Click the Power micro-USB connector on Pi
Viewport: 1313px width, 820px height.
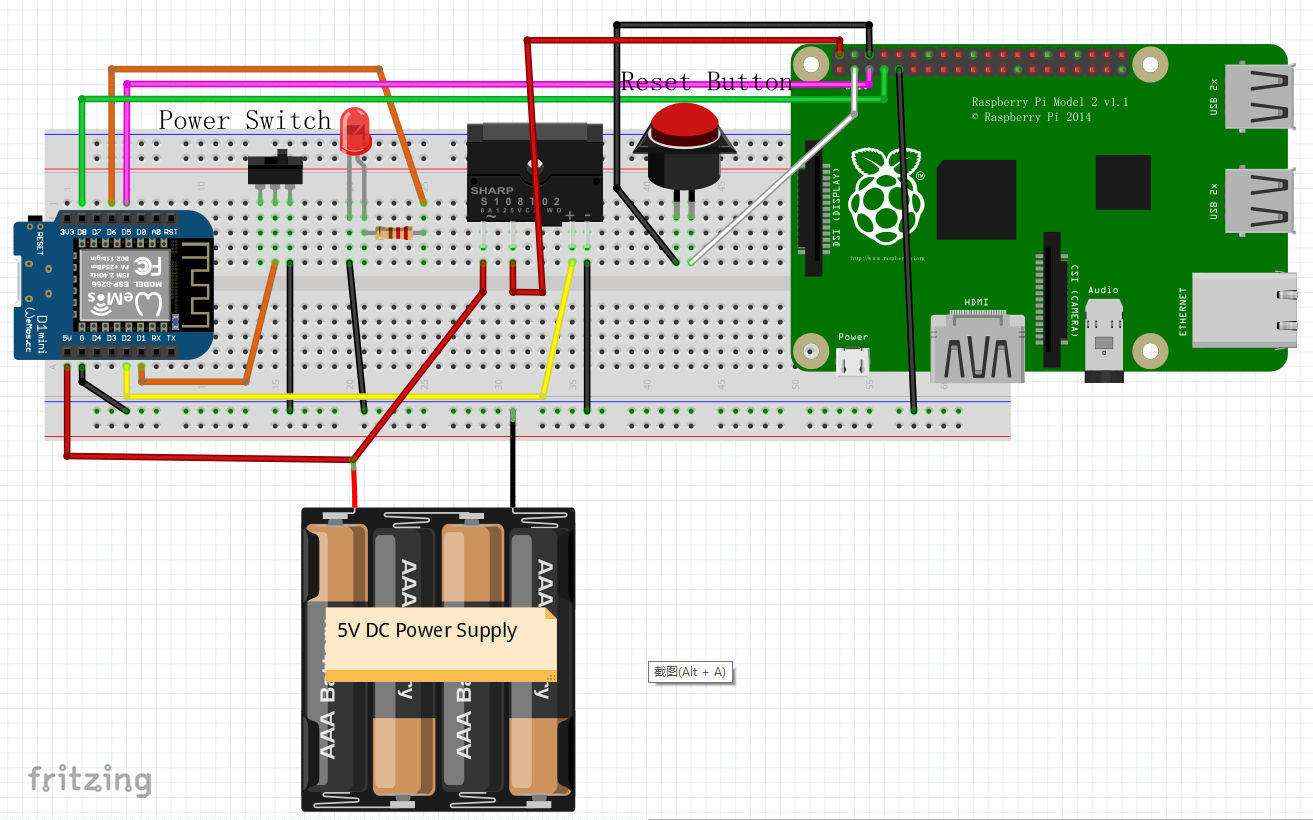pyautogui.click(x=854, y=361)
